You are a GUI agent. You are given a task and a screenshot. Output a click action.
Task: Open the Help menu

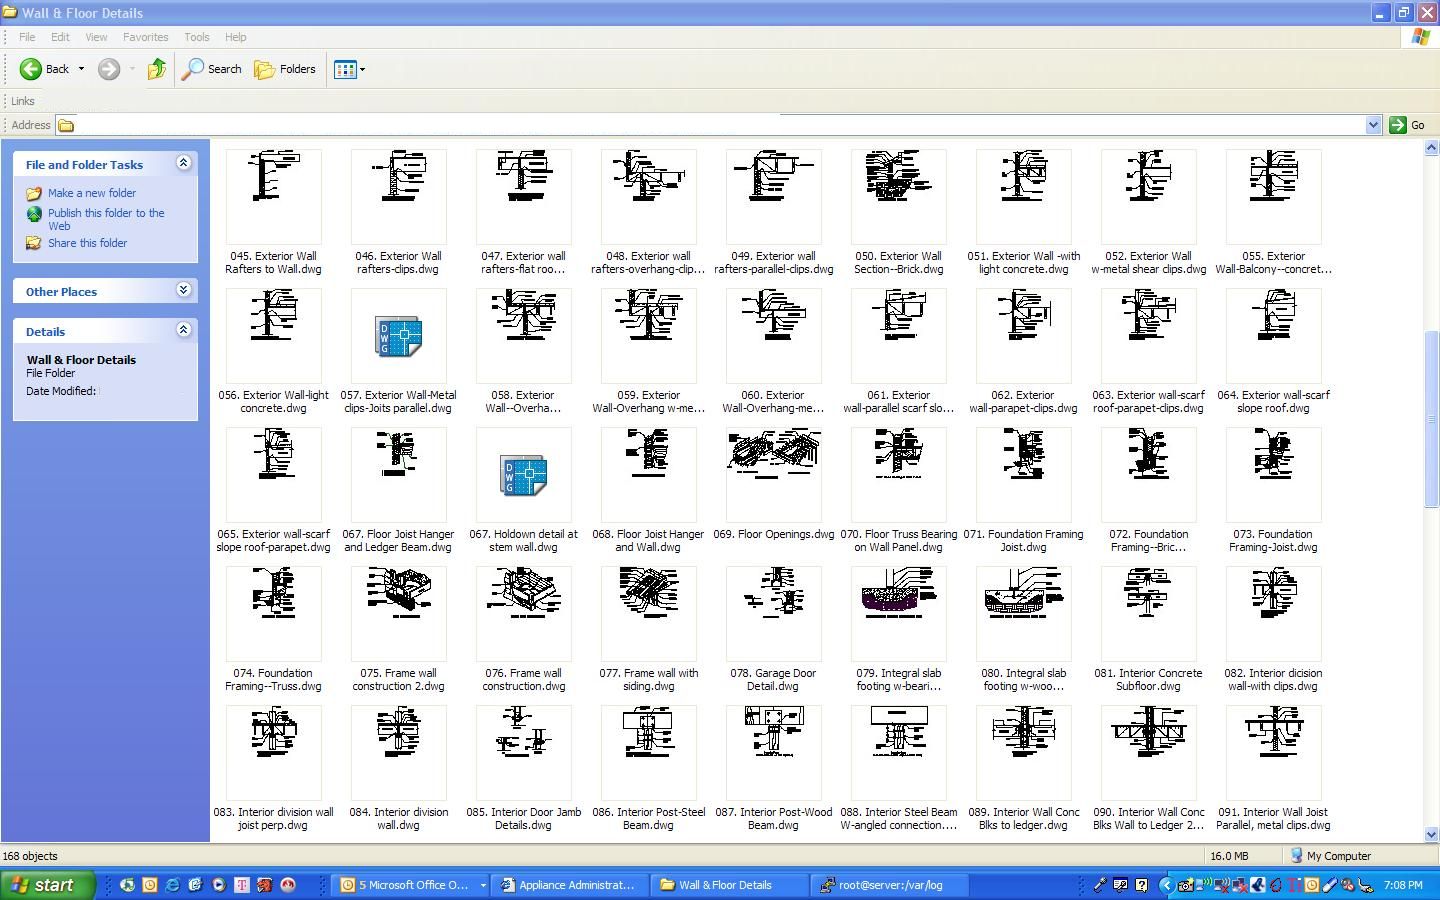235,37
